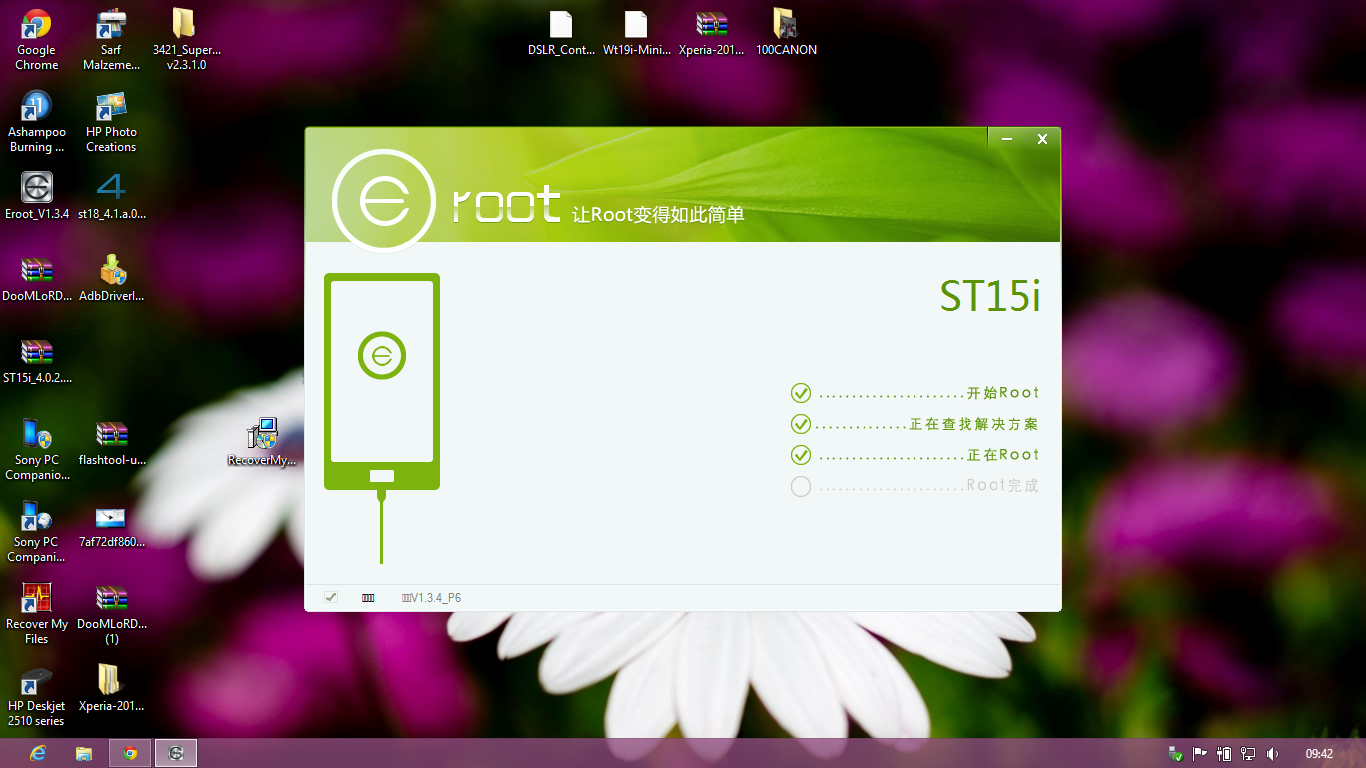Viewport: 1366px width, 768px height.
Task: Minimize the Eroot window
Action: click(1007, 139)
